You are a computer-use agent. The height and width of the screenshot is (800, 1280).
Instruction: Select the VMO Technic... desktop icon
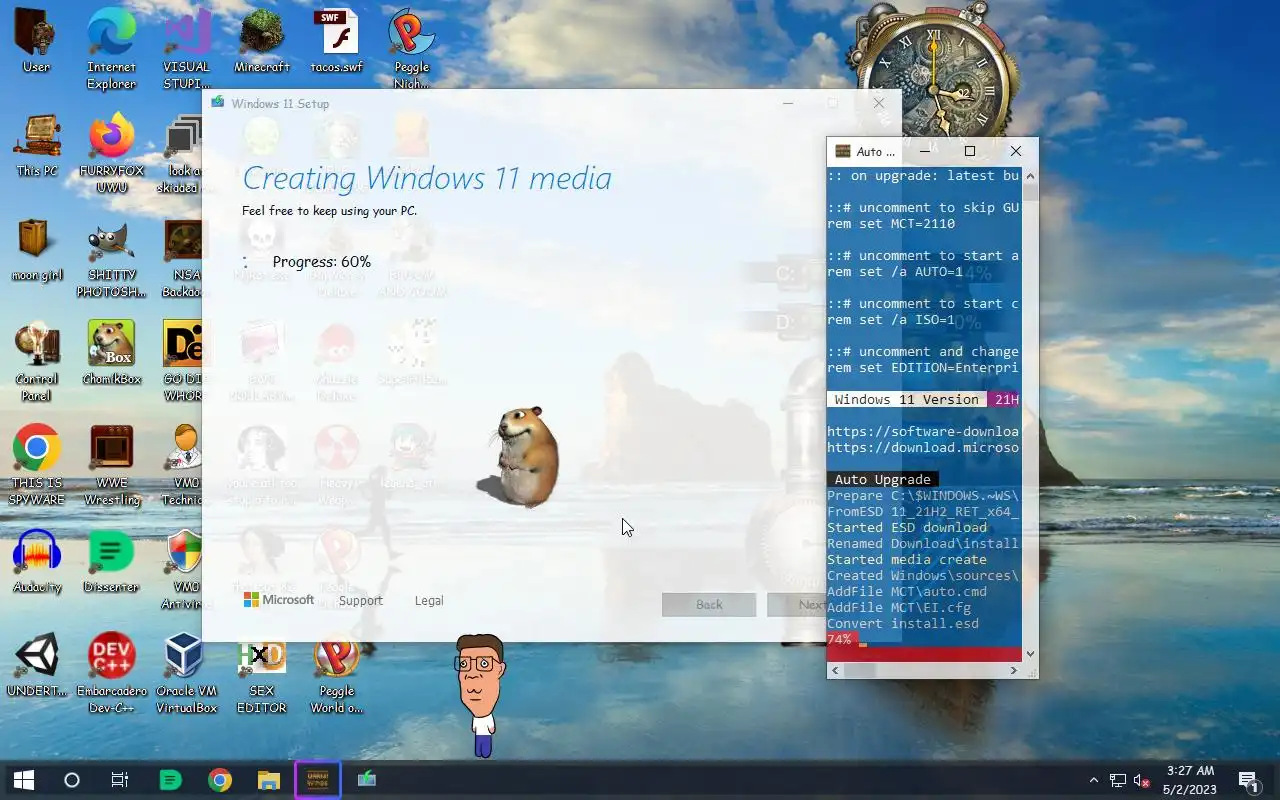[x=185, y=464]
